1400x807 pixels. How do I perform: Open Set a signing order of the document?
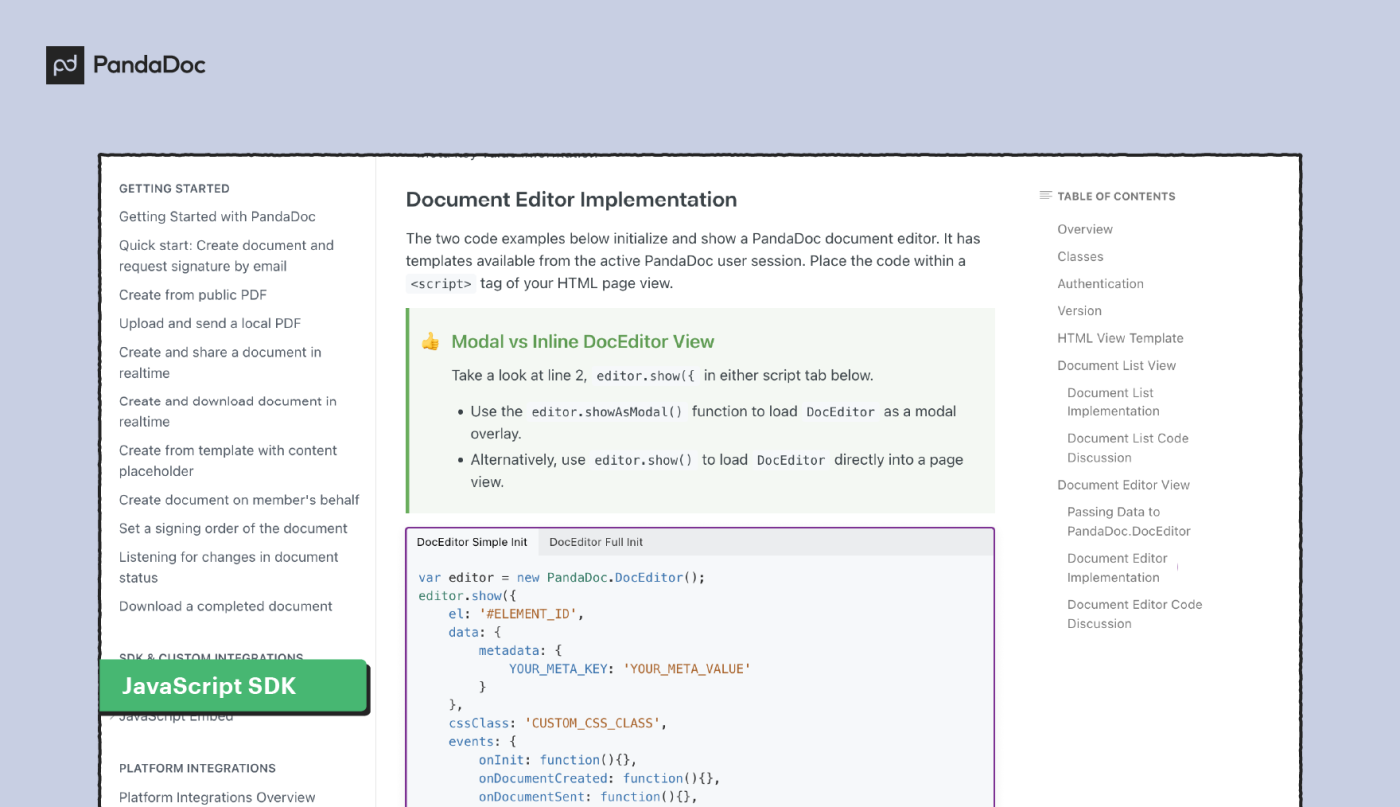233,529
